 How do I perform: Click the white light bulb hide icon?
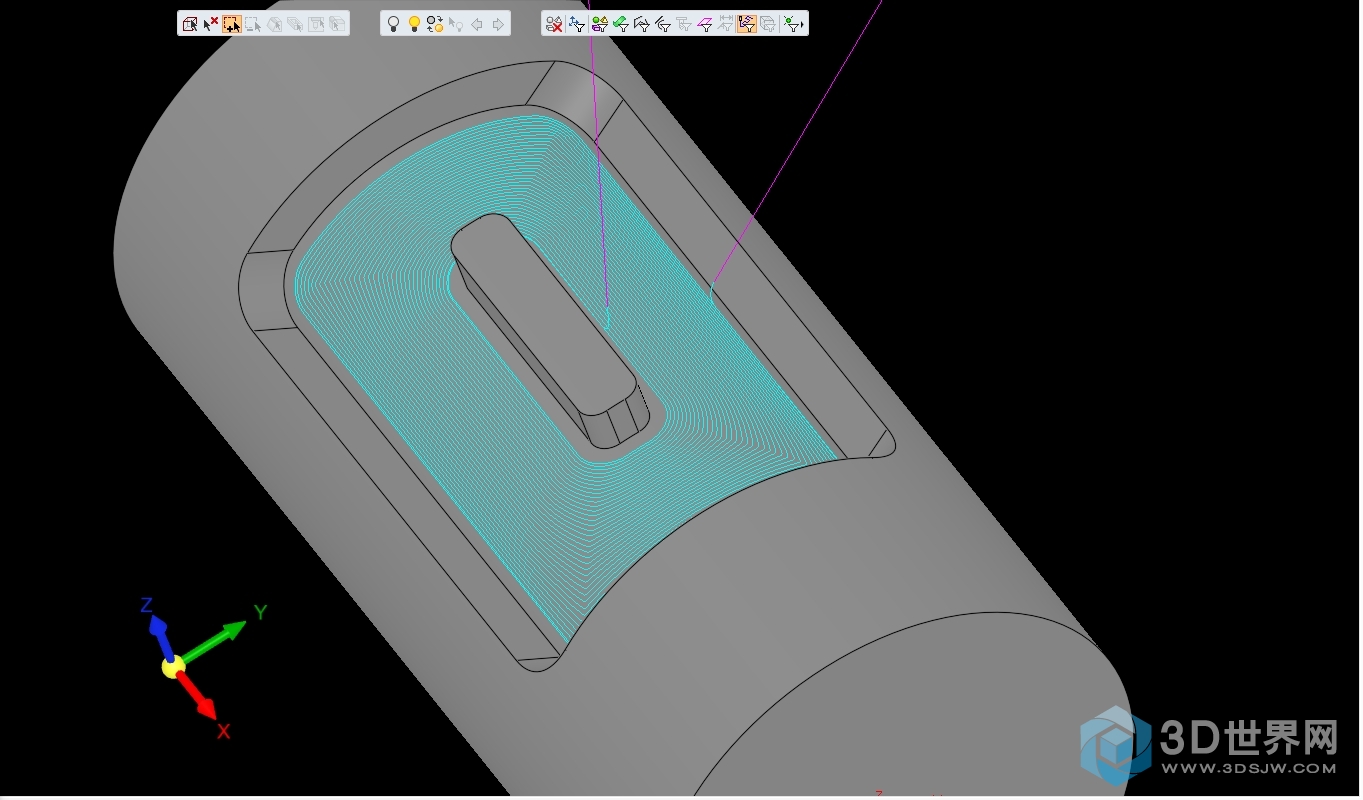[393, 24]
